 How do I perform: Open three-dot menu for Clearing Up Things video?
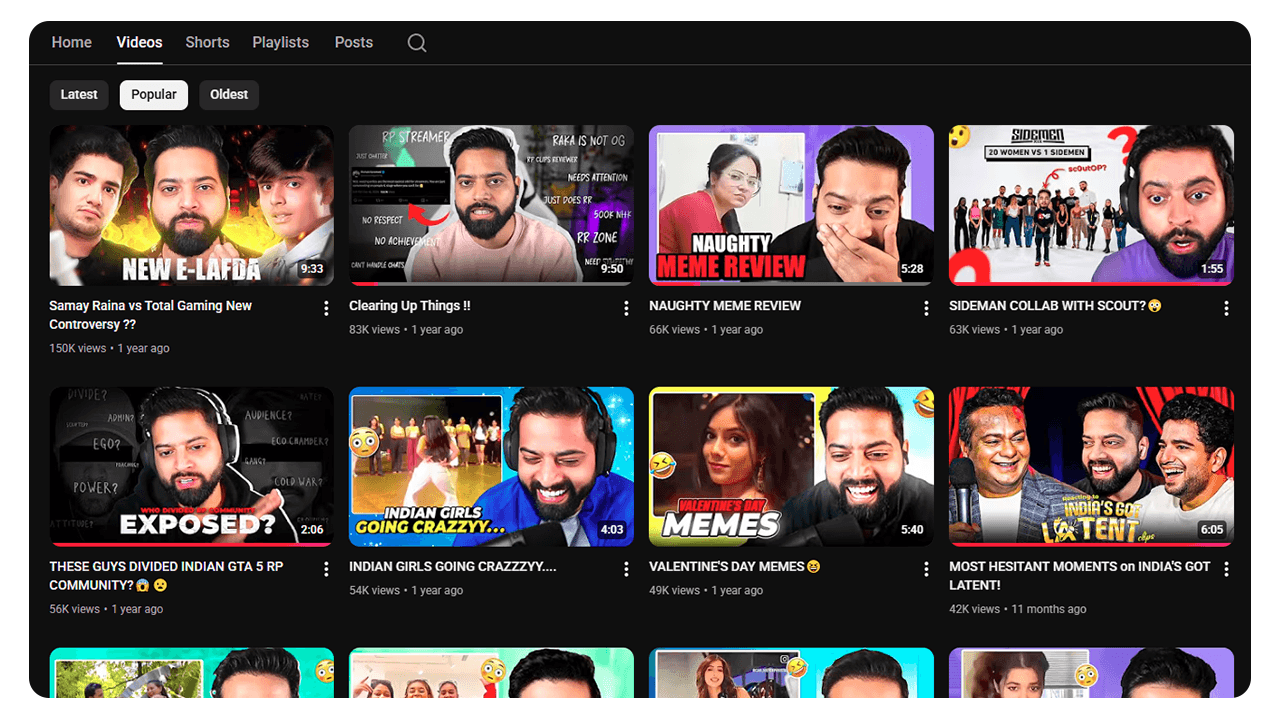[626, 308]
